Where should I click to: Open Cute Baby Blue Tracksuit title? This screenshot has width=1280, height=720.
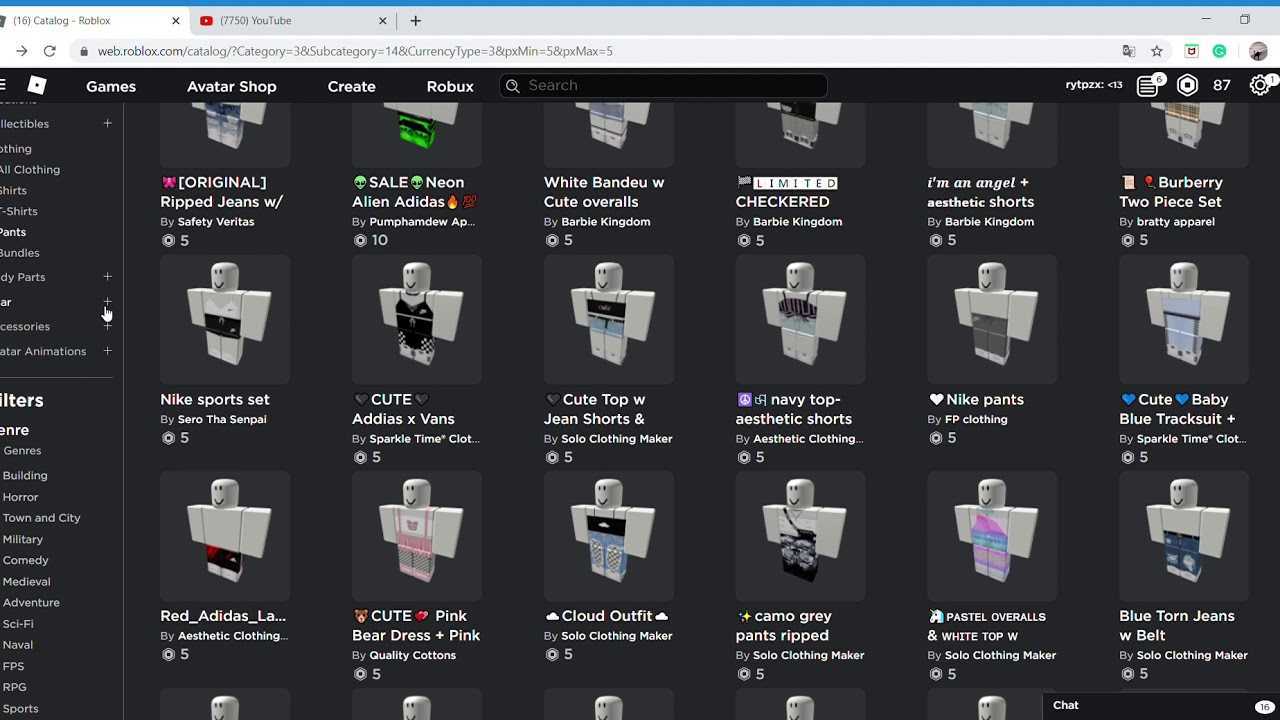[1178, 409]
